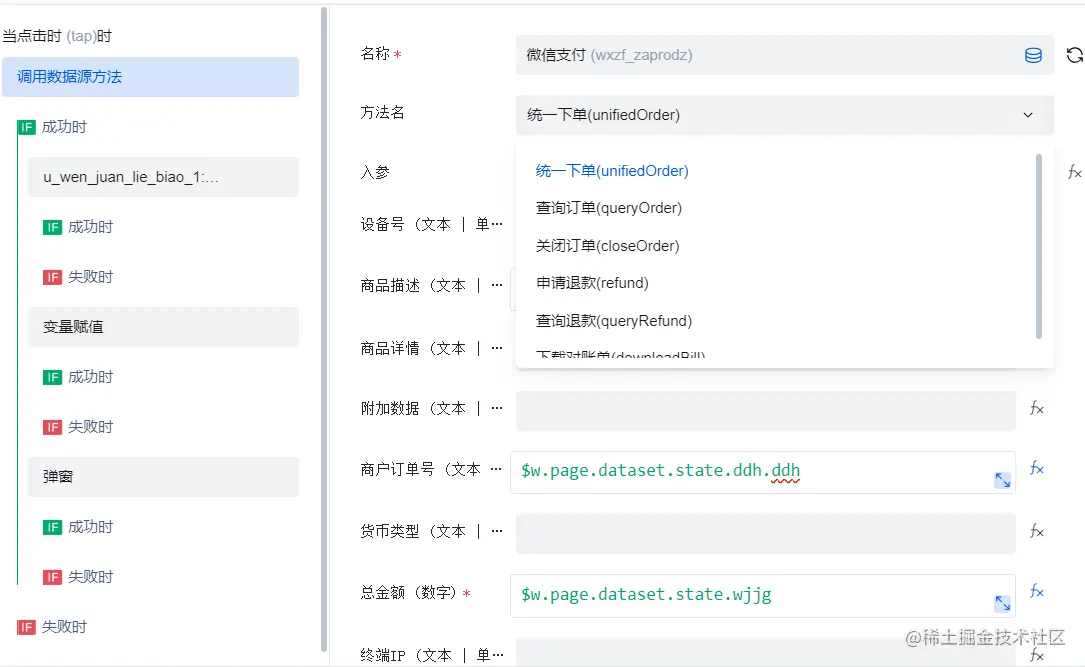The height and width of the screenshot is (667, 1085).
Task: Click fx icon beside 总金额 field
Action: tap(1037, 592)
